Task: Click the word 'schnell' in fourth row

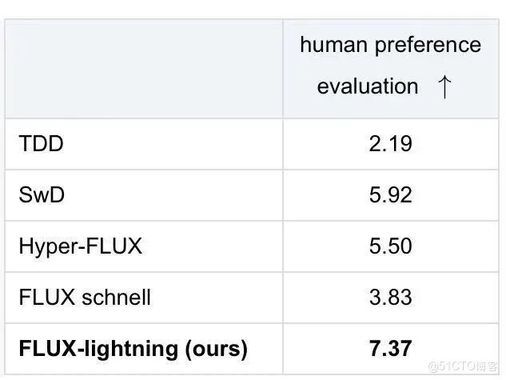Action: 116,297
